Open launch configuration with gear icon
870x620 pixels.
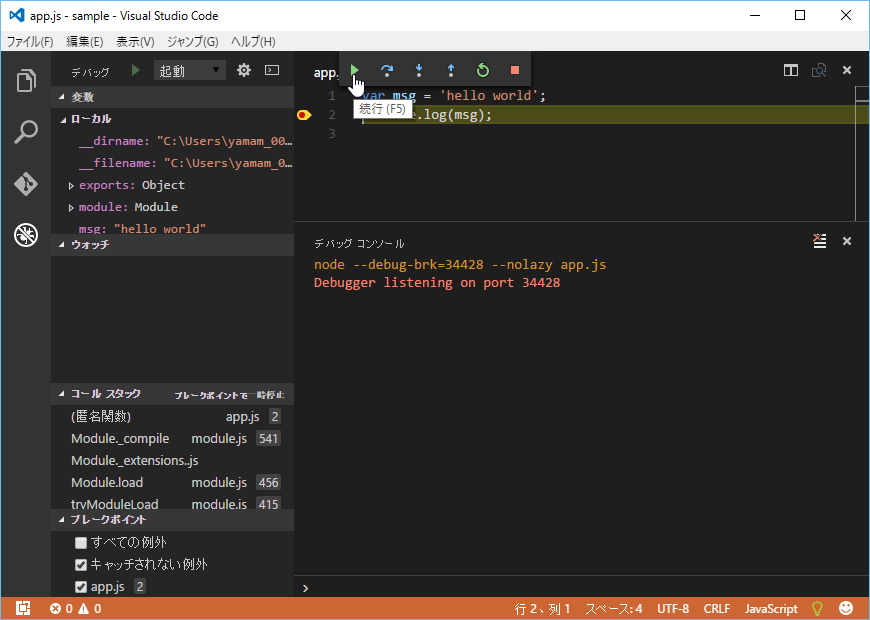click(244, 71)
